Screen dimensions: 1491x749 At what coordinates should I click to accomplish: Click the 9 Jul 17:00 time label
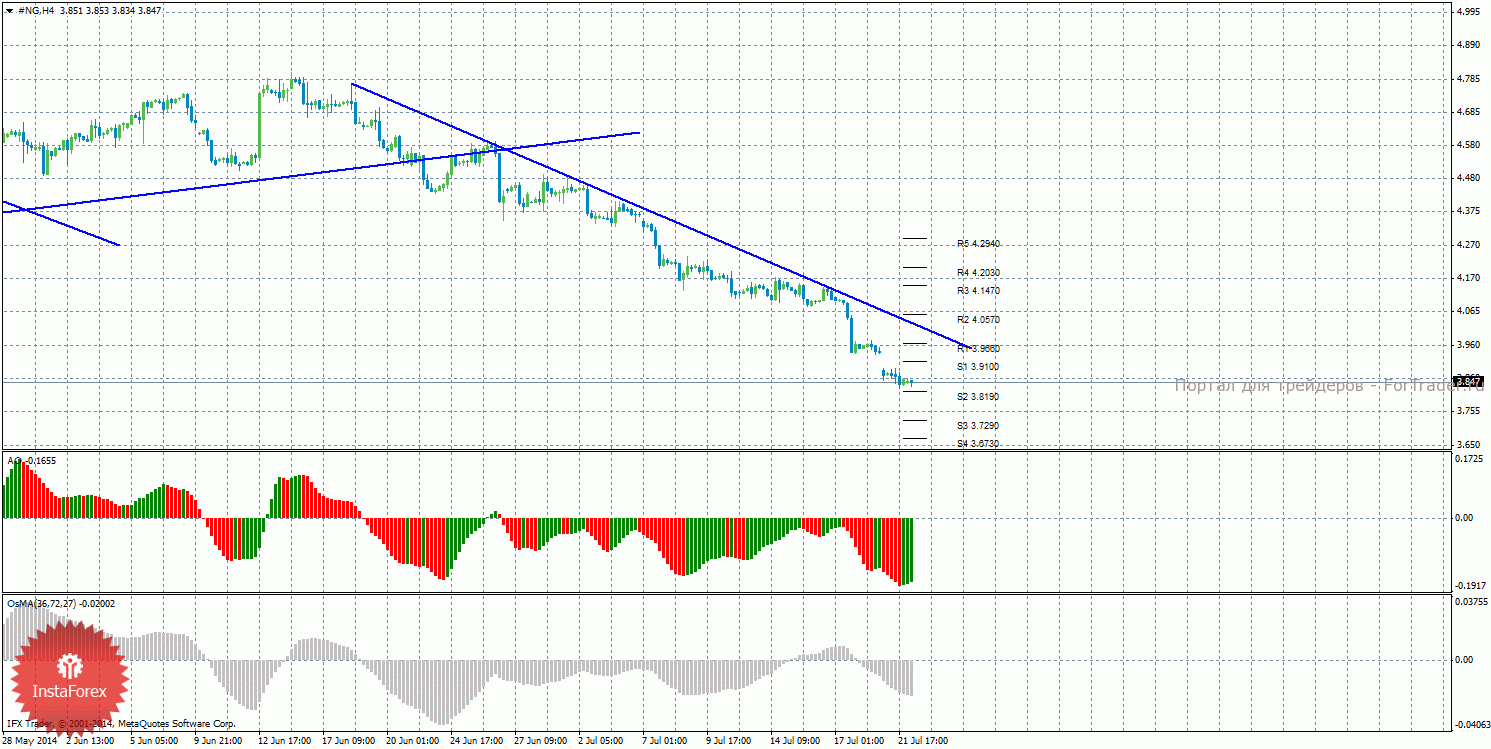729,741
